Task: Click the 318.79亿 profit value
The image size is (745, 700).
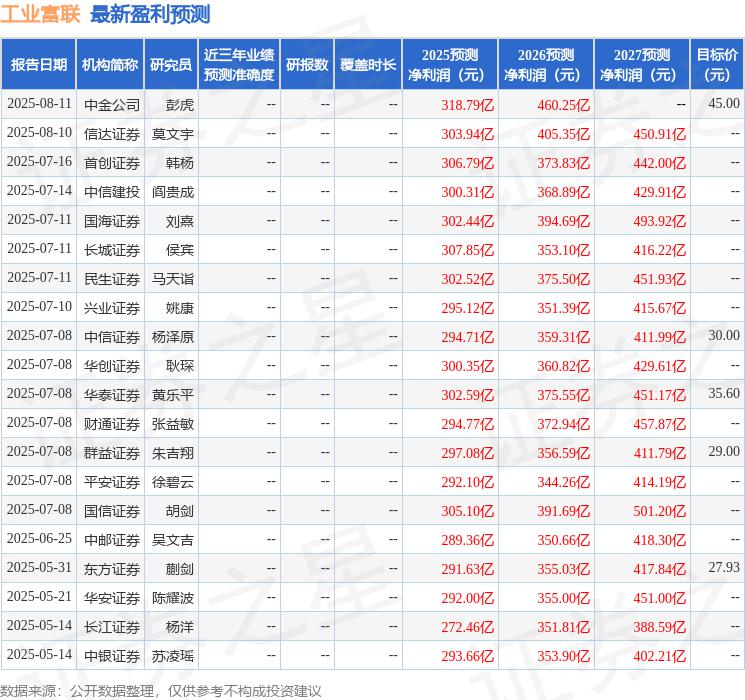Action: point(468,105)
